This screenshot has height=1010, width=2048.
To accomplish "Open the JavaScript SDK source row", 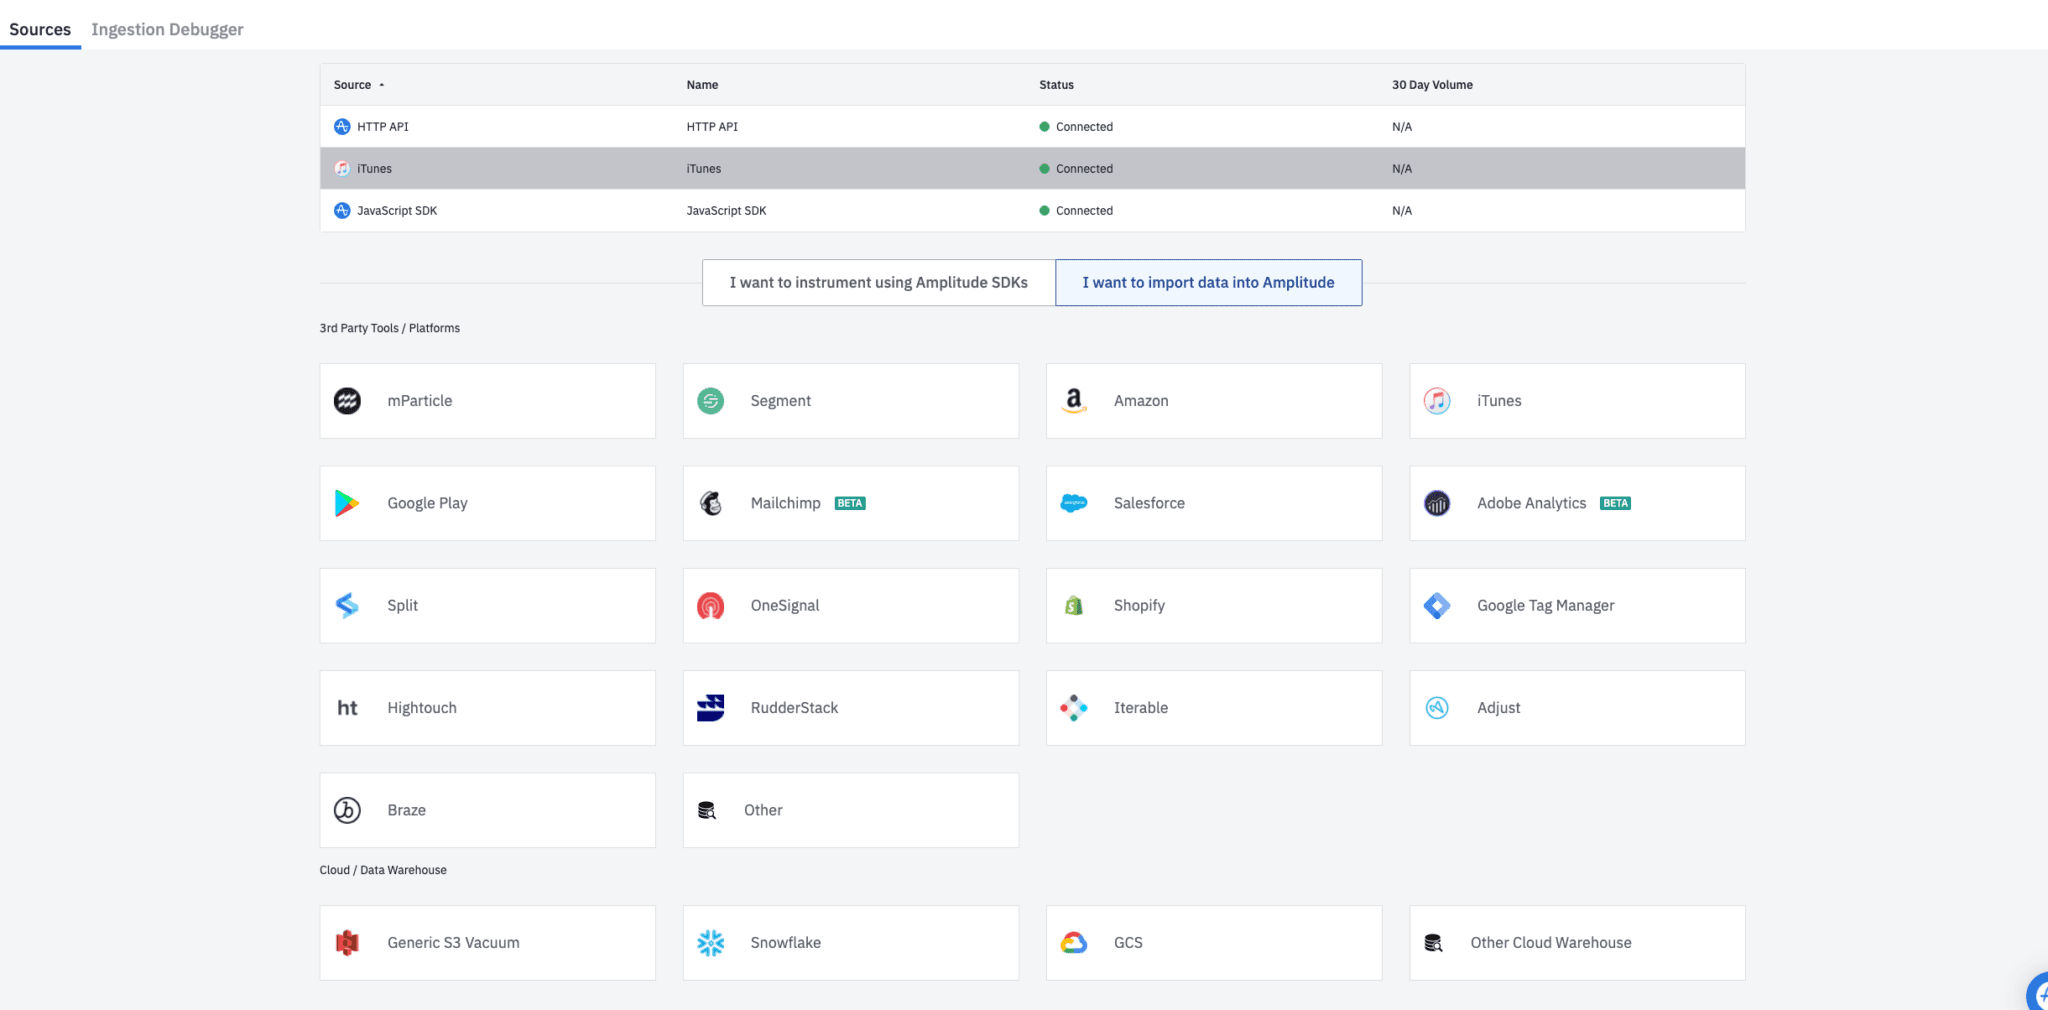I will (1032, 211).
